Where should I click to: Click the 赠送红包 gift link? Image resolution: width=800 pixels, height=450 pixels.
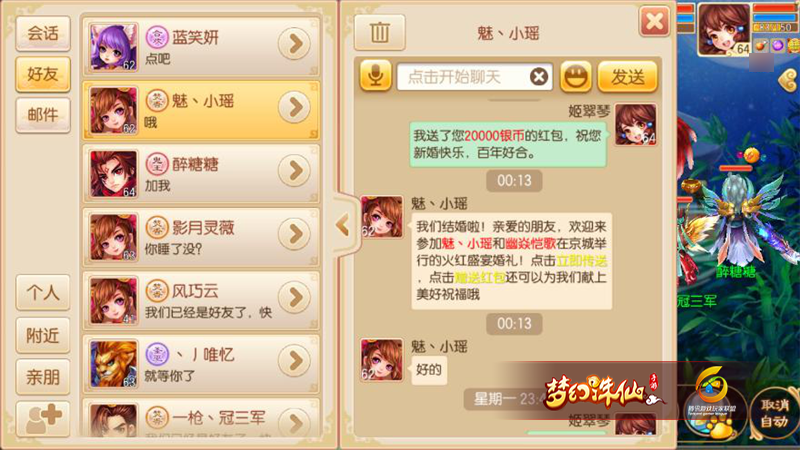point(480,278)
